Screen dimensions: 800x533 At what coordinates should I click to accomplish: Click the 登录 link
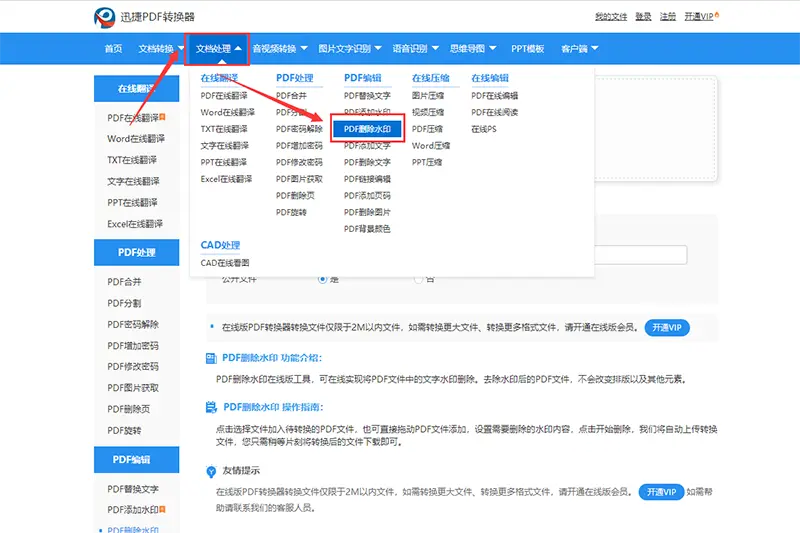point(643,16)
